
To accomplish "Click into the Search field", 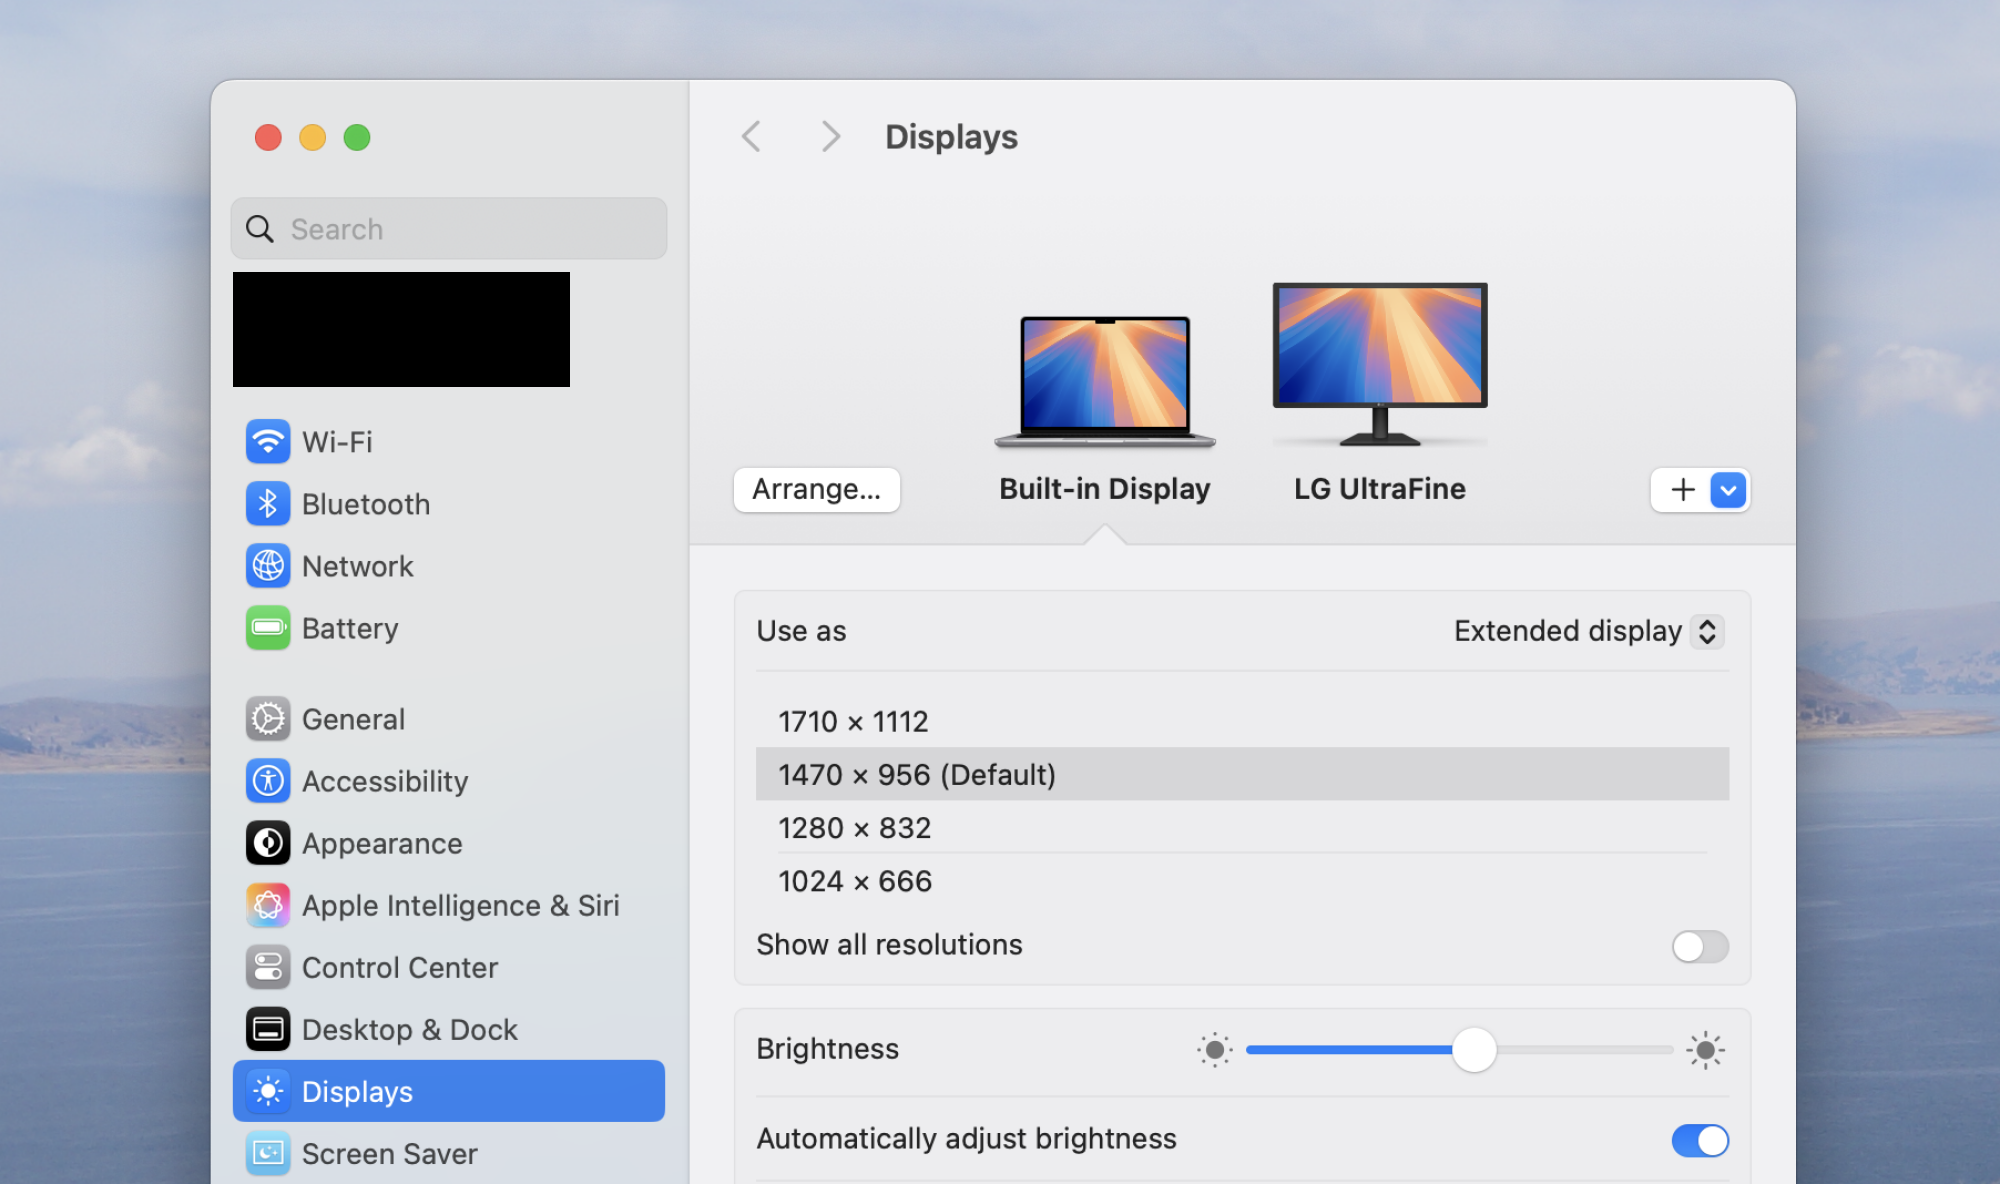I will [449, 229].
